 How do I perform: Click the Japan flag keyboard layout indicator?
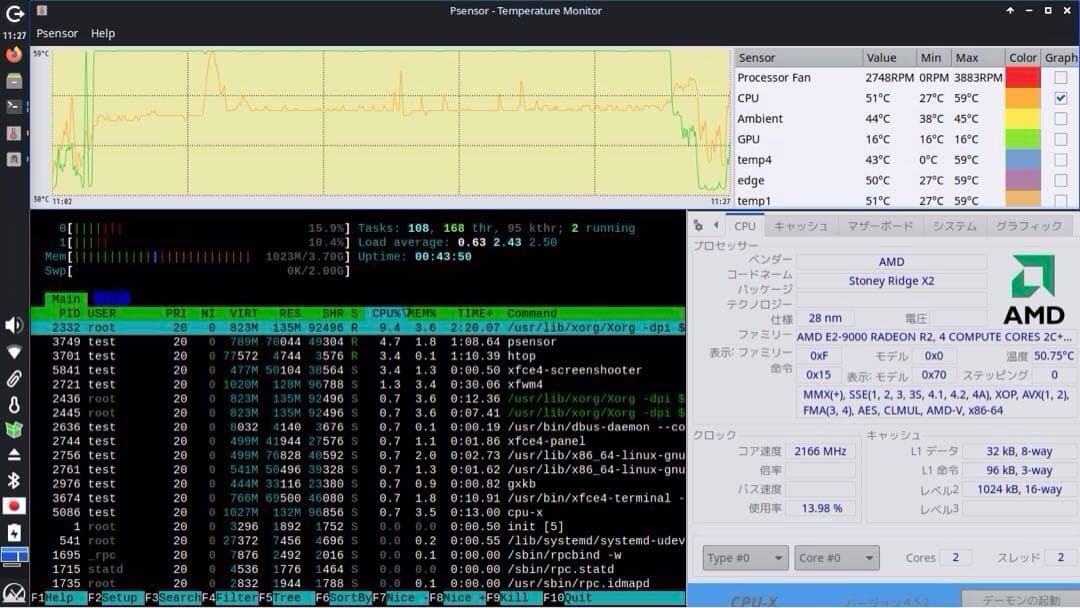14,506
